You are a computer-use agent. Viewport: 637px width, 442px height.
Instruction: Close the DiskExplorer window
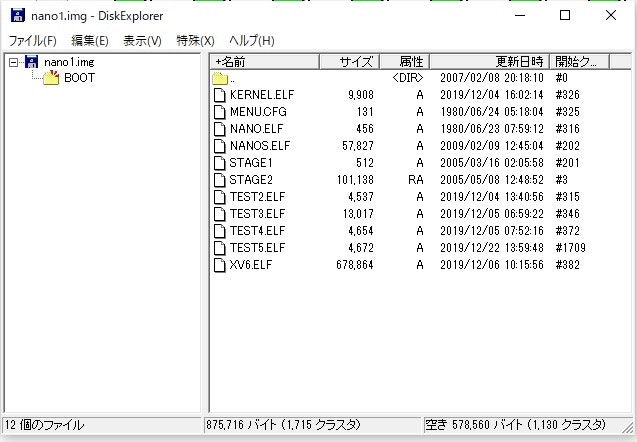(x=611, y=15)
